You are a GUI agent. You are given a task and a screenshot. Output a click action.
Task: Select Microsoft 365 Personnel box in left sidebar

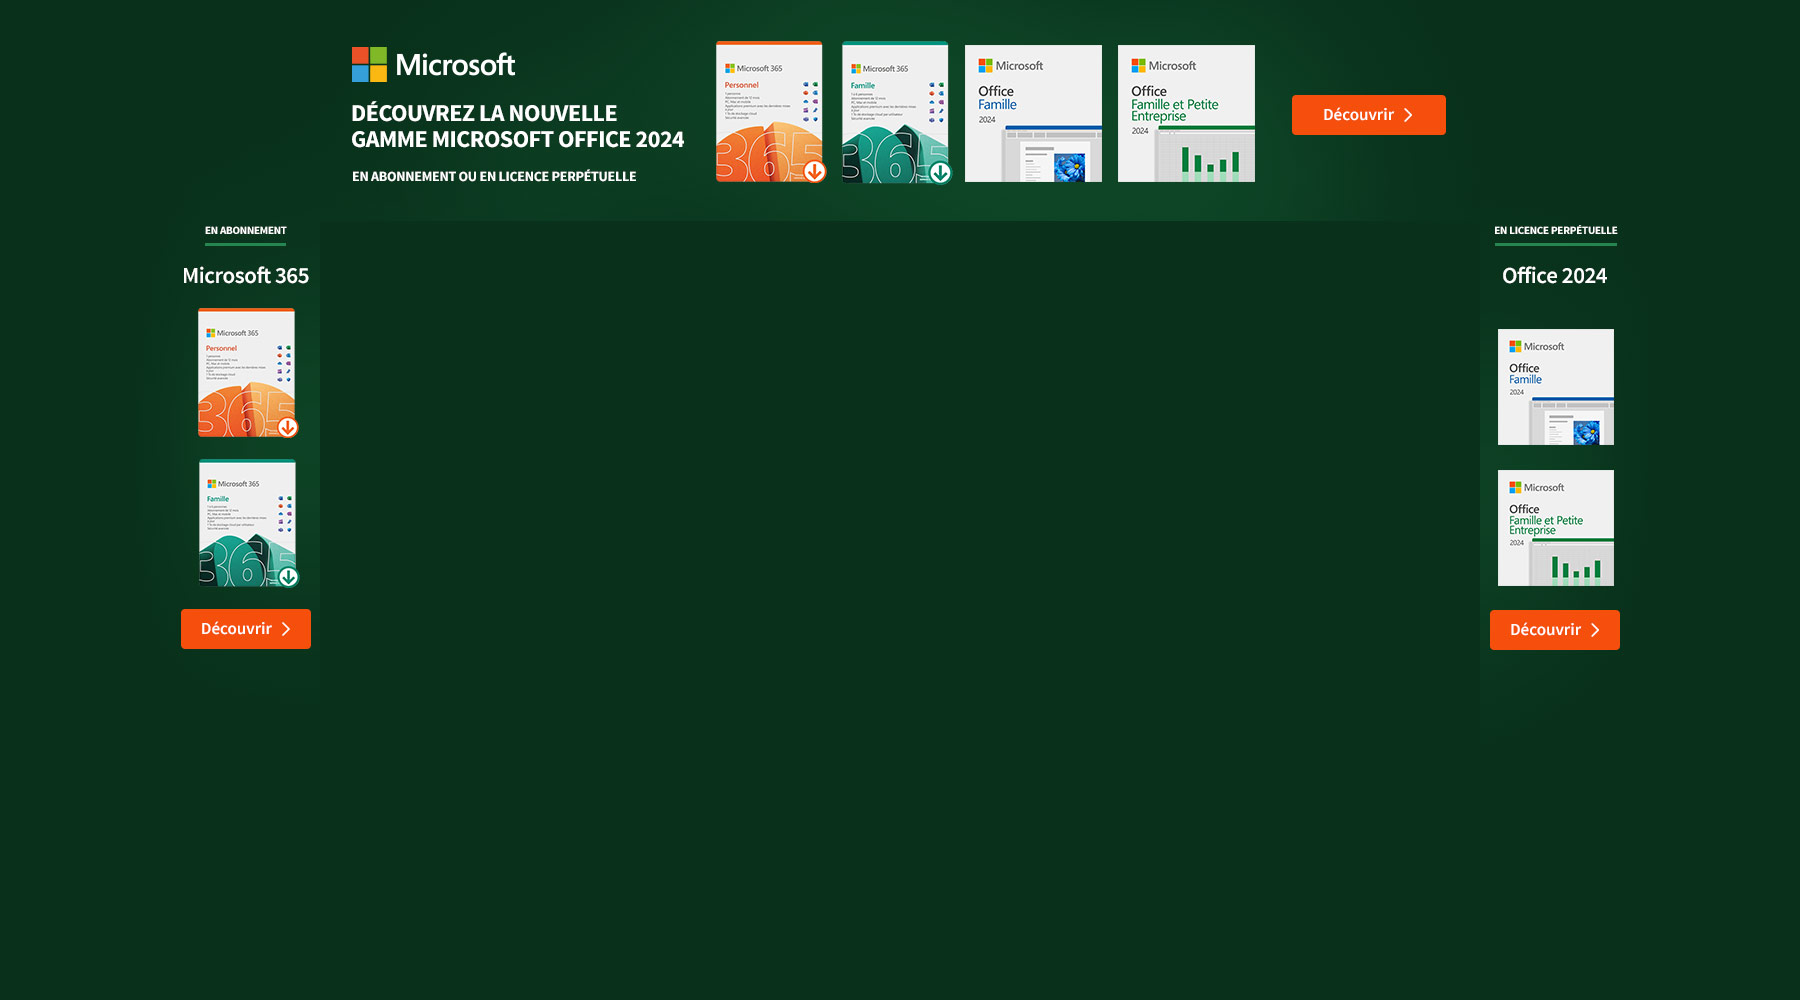[x=247, y=373]
